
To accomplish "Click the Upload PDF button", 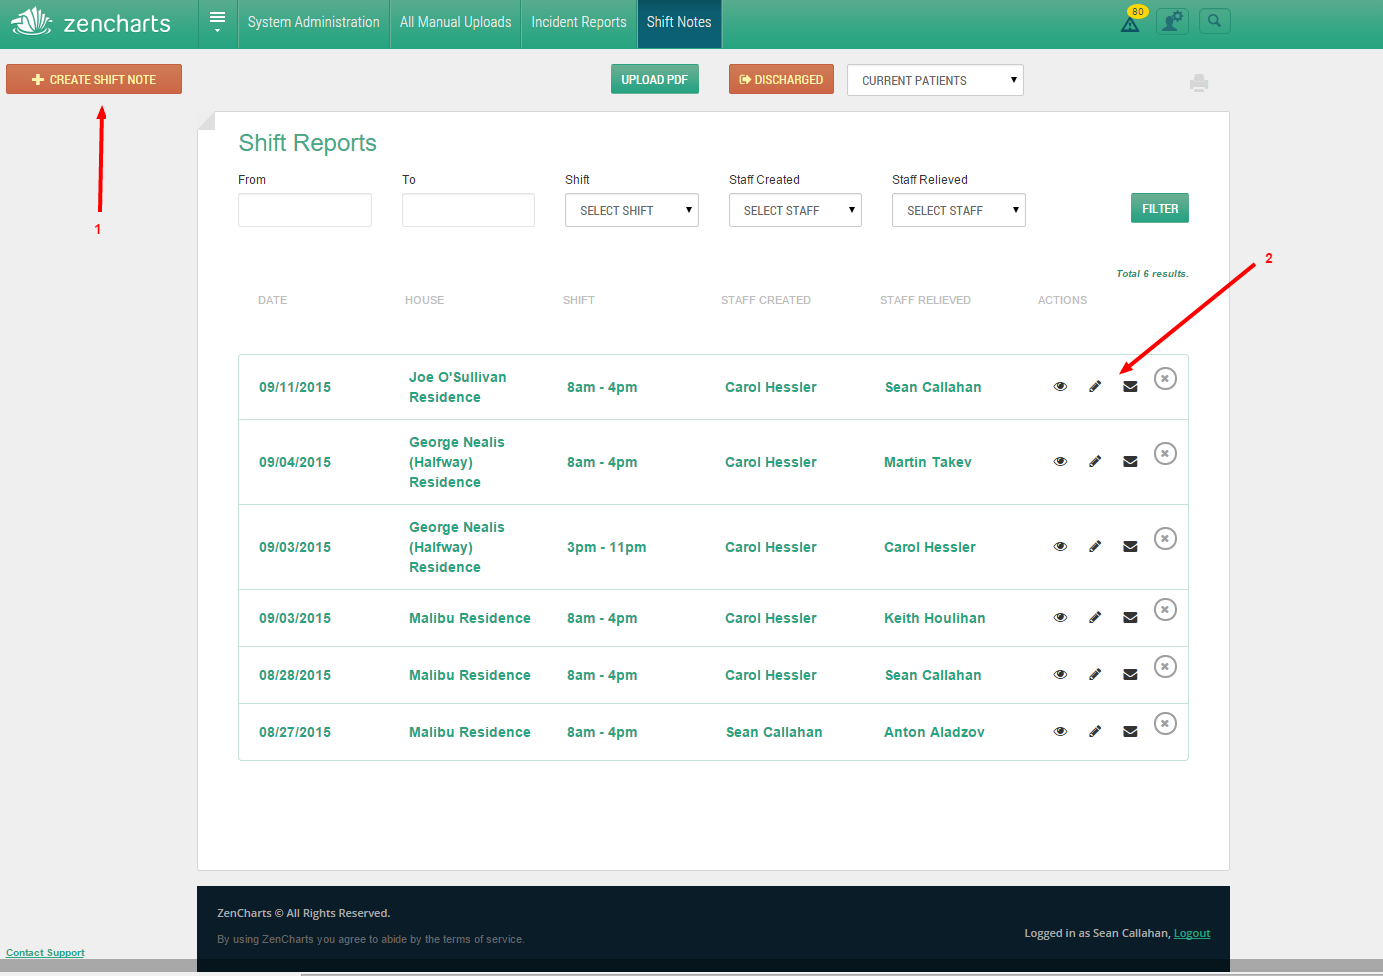I will (655, 79).
